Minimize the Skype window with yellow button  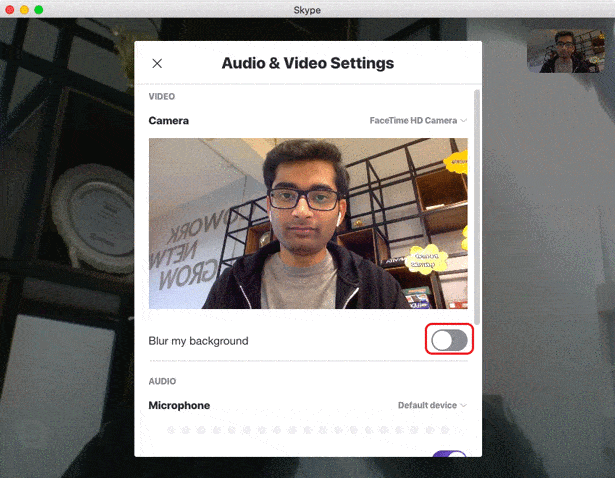[24, 9]
